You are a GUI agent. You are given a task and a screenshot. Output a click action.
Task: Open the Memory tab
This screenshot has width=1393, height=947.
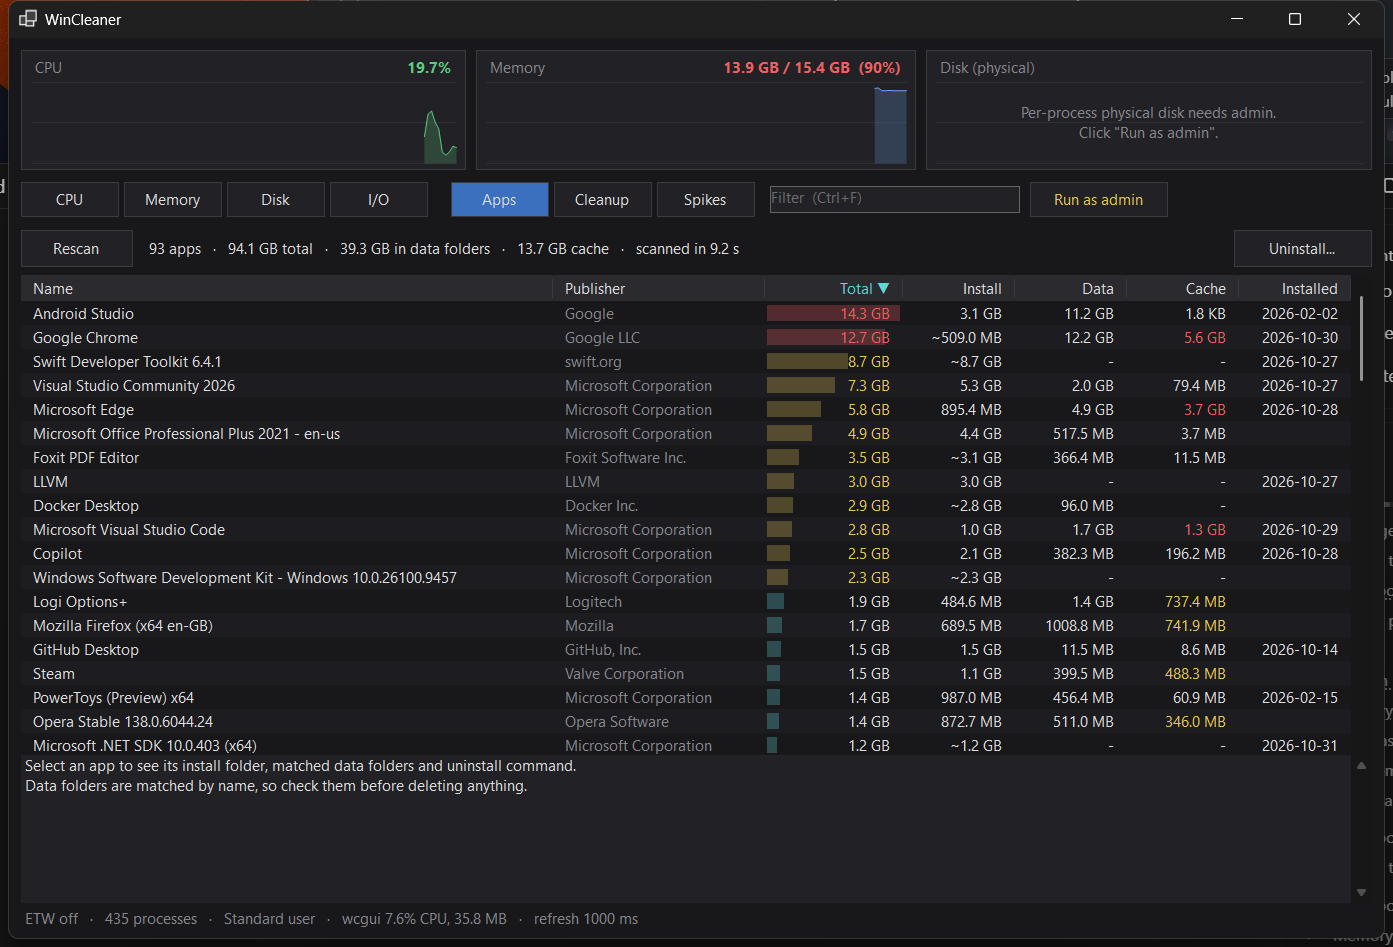click(173, 200)
